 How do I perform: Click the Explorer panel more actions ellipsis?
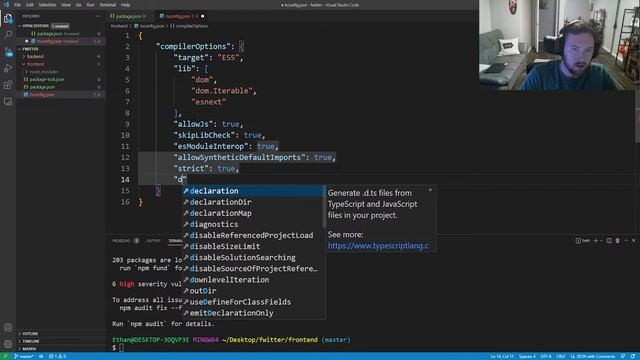[98, 16]
